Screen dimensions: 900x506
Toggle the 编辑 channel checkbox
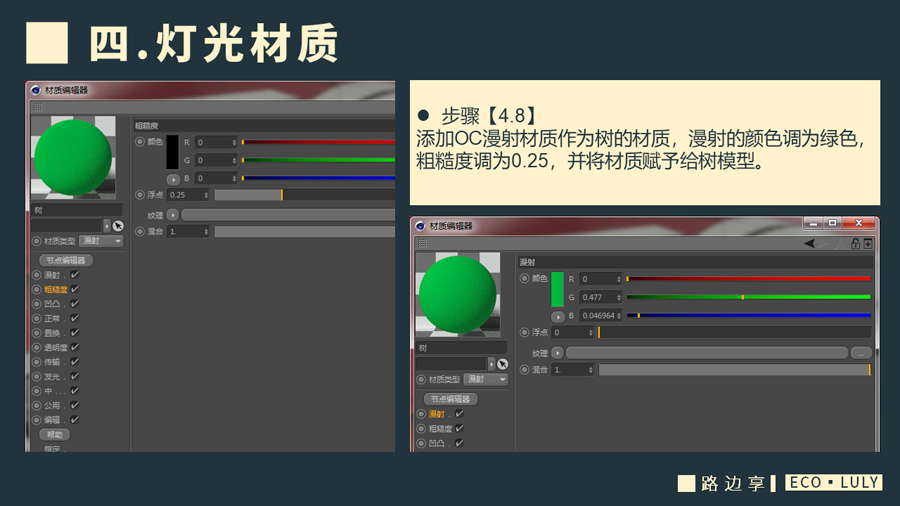coord(75,419)
